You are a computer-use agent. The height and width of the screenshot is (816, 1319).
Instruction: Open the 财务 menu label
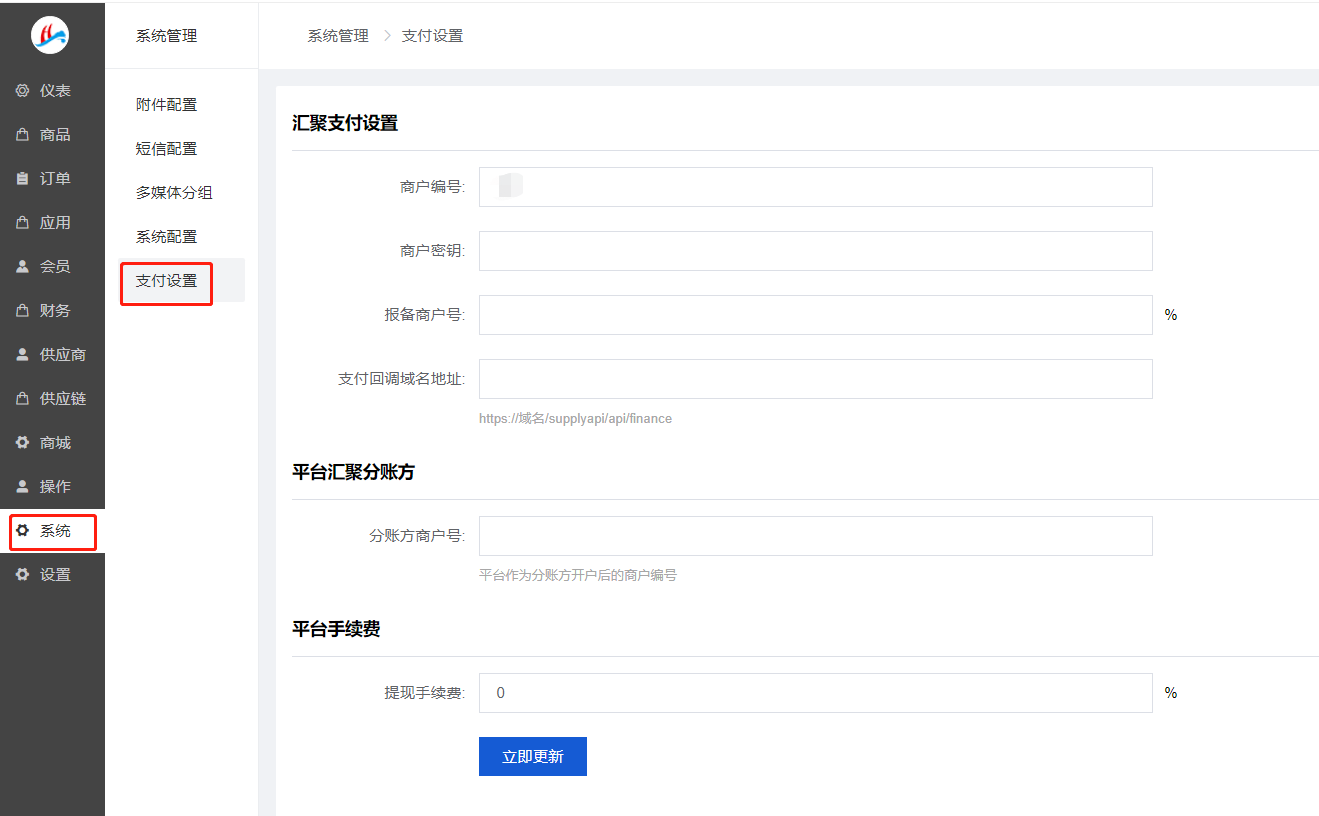(x=55, y=311)
